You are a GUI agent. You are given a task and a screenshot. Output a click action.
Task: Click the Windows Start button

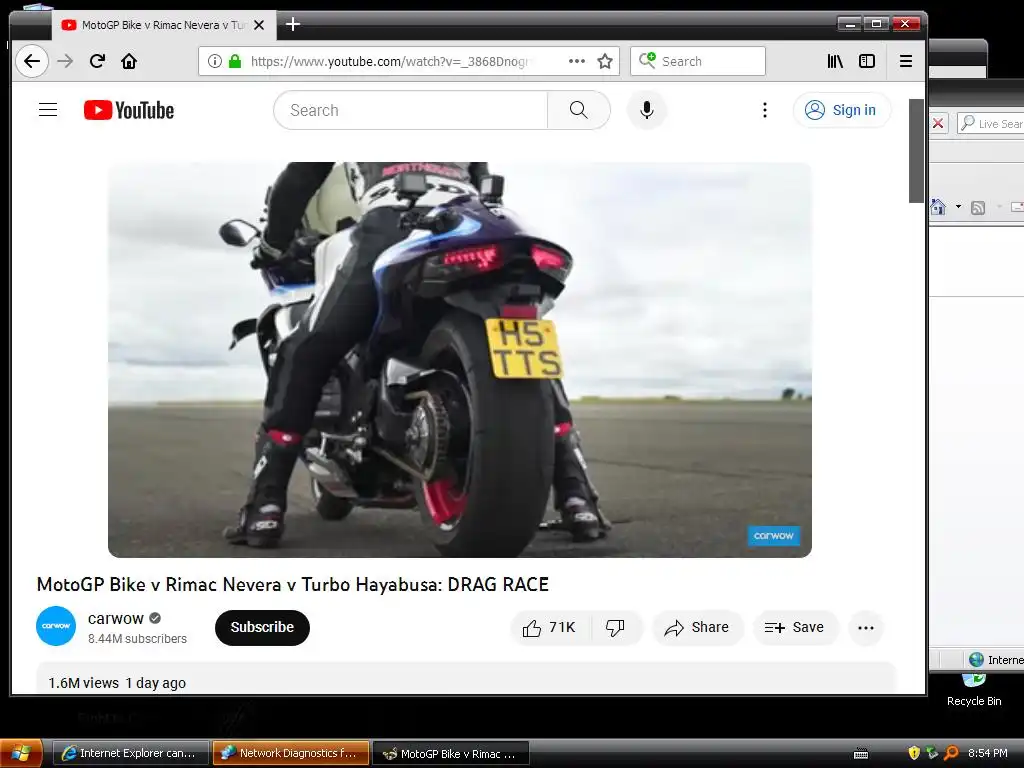(x=22, y=754)
